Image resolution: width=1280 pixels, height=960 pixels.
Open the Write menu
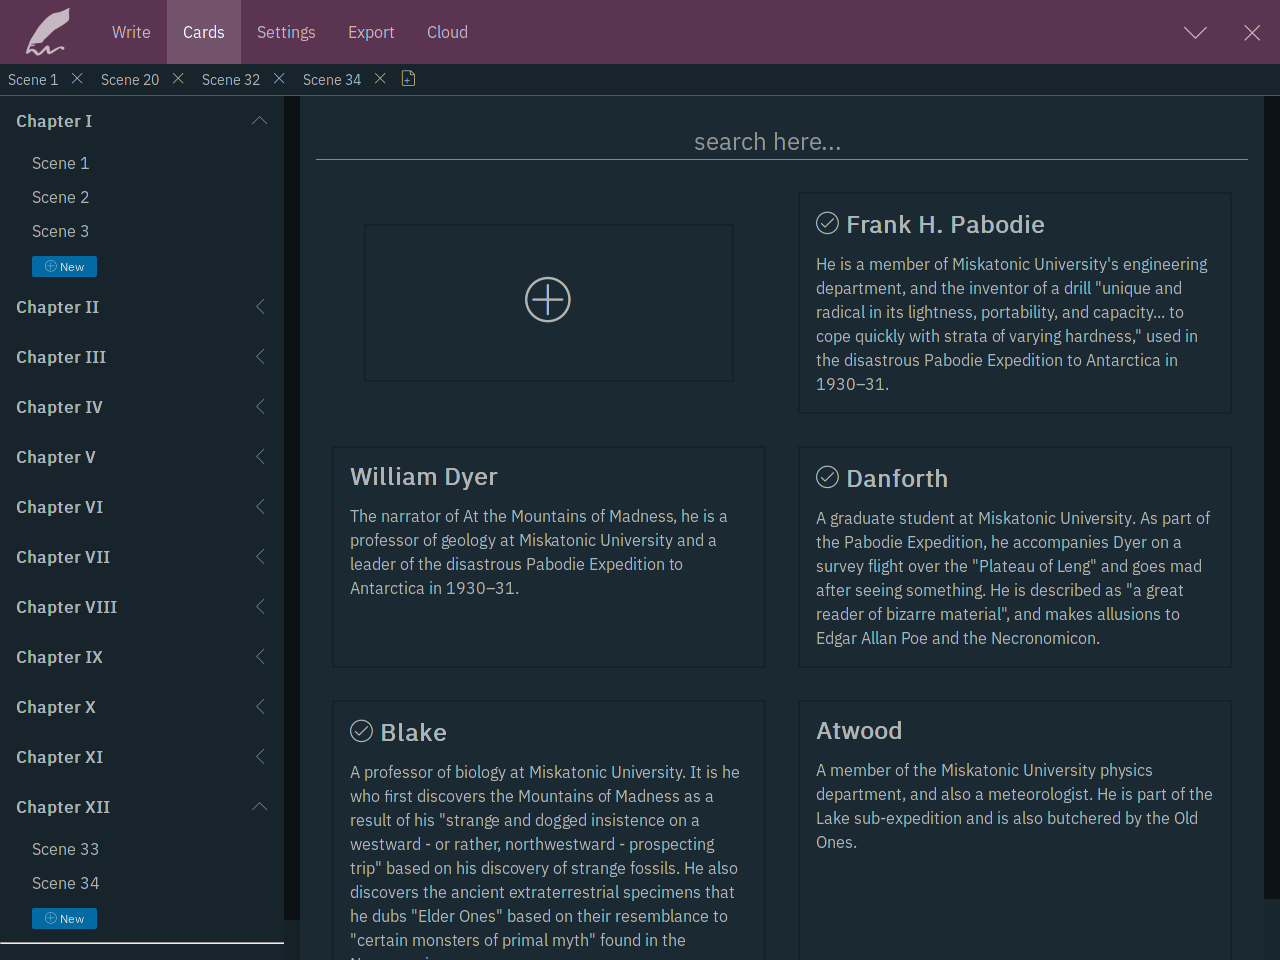131,32
